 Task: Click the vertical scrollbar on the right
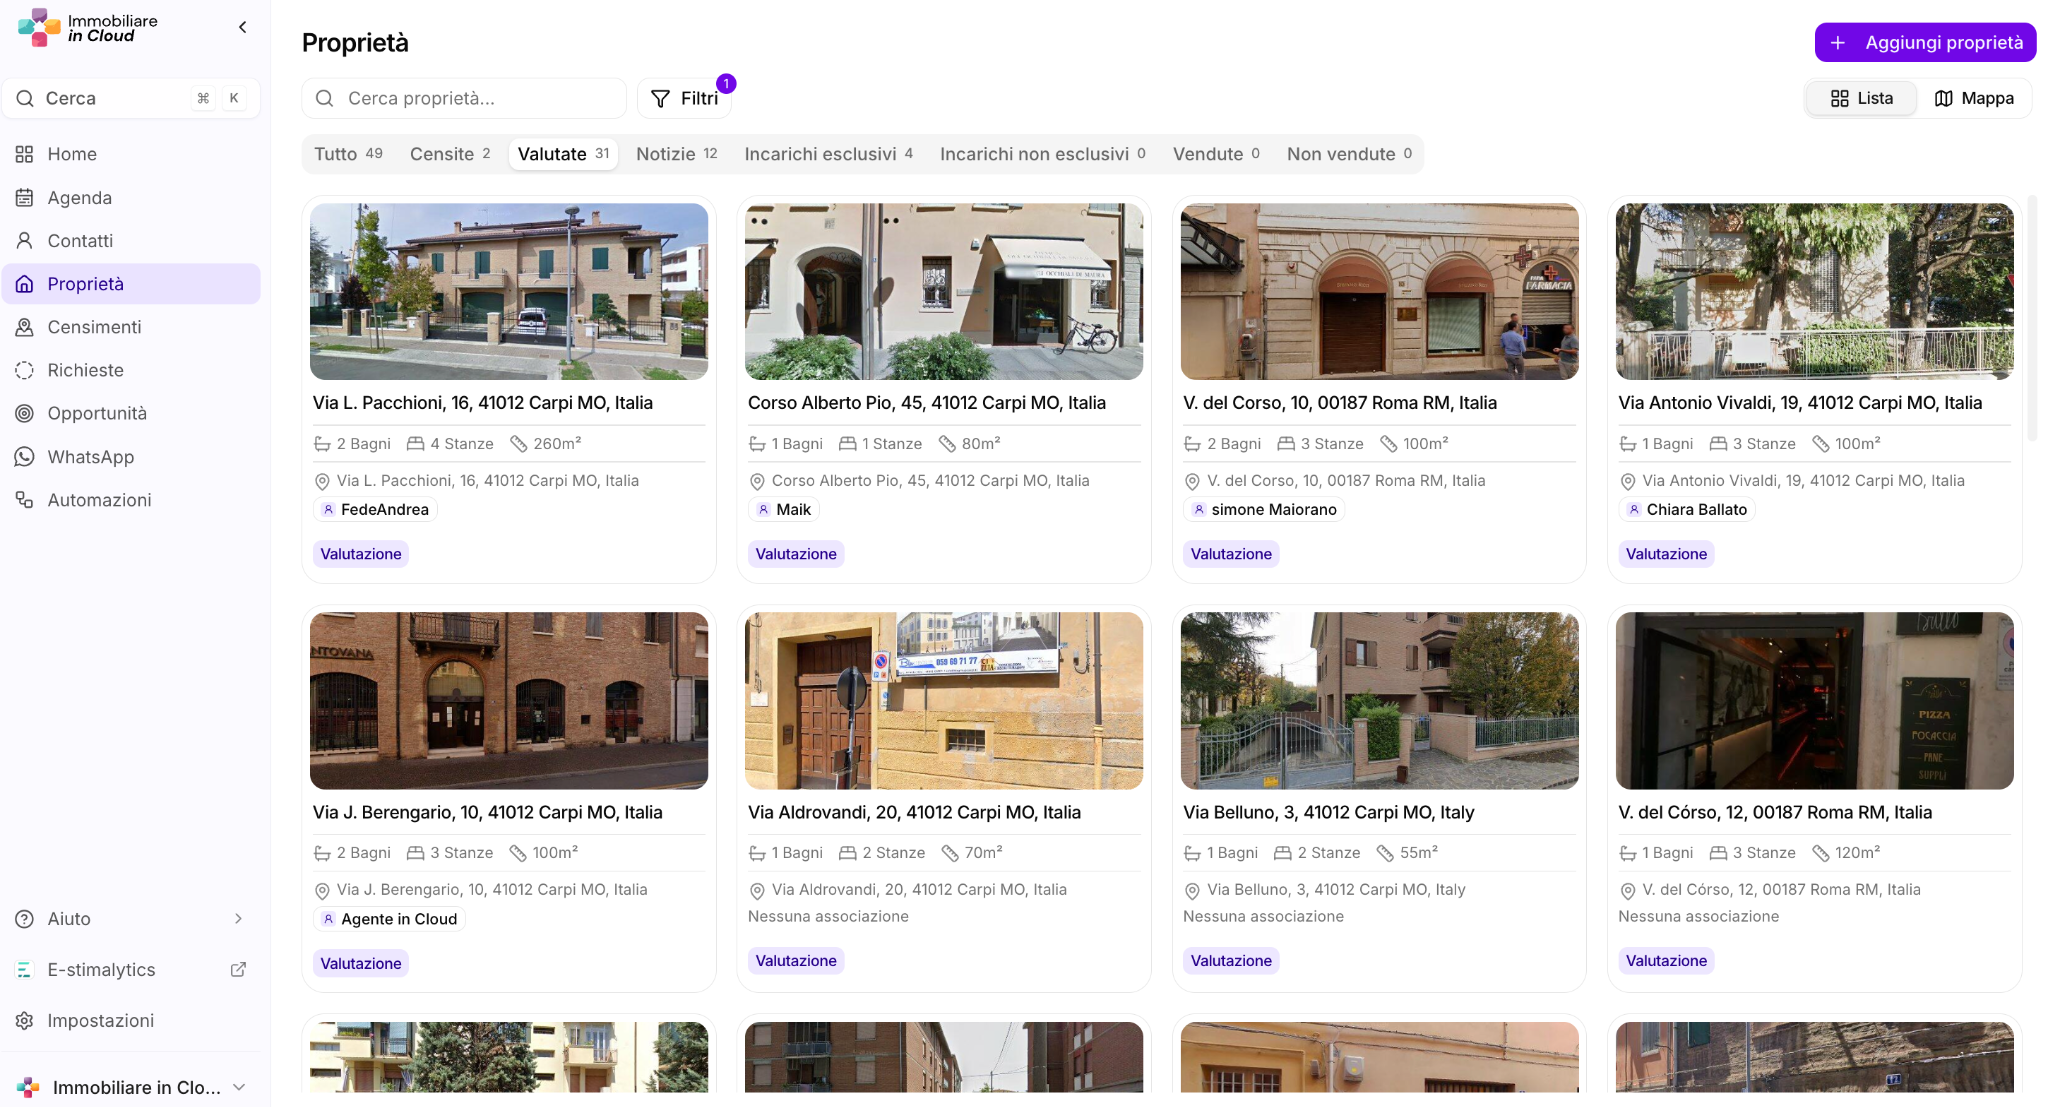coord(2031,320)
